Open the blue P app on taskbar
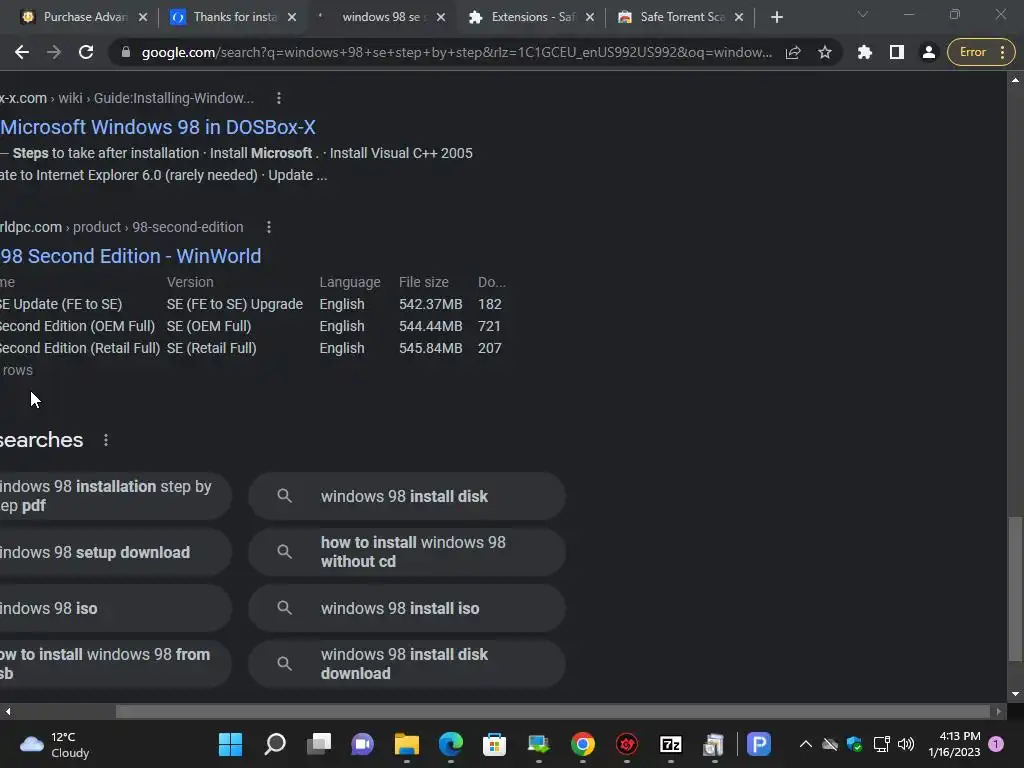 [759, 744]
